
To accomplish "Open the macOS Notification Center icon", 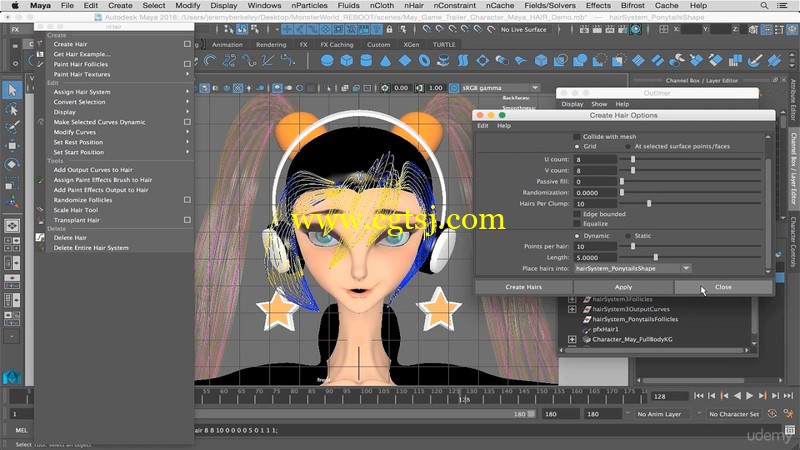I will (x=782, y=6).
